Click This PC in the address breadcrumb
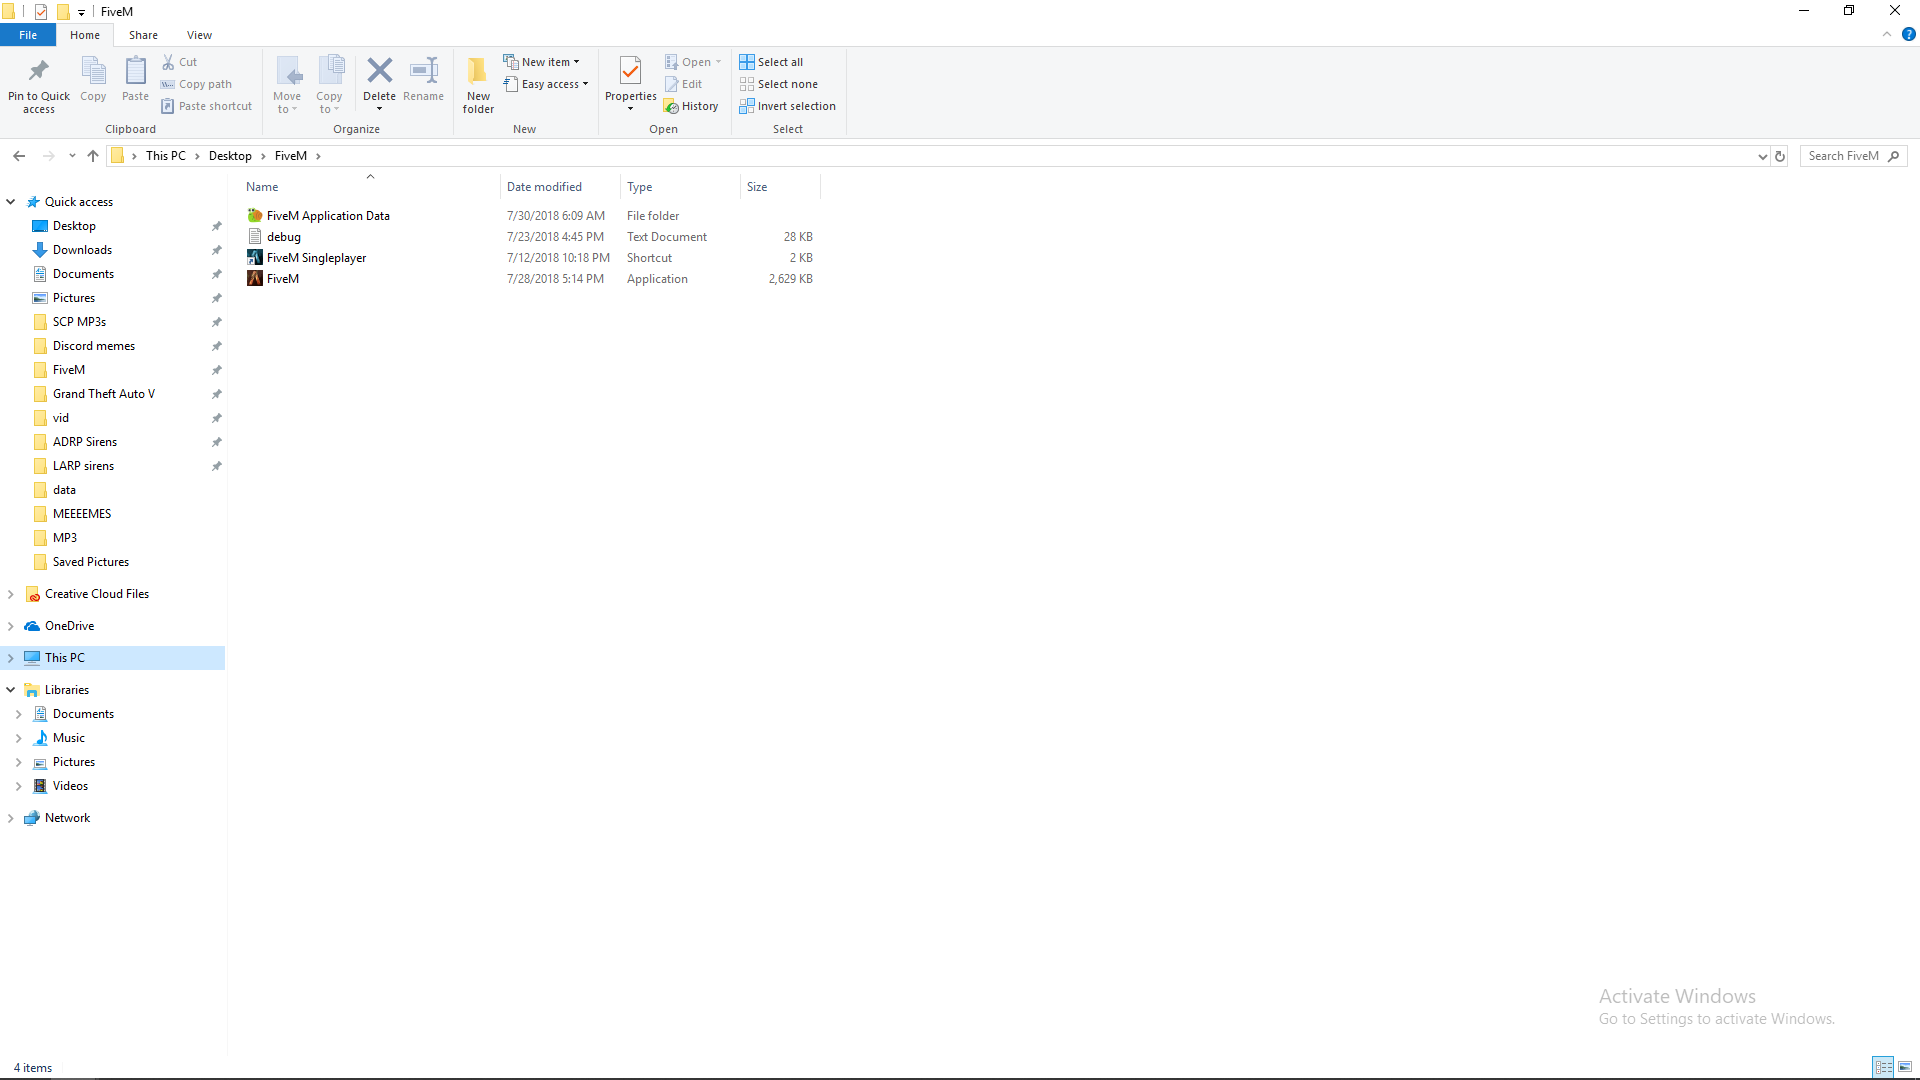Image resolution: width=1920 pixels, height=1080 pixels. (166, 156)
